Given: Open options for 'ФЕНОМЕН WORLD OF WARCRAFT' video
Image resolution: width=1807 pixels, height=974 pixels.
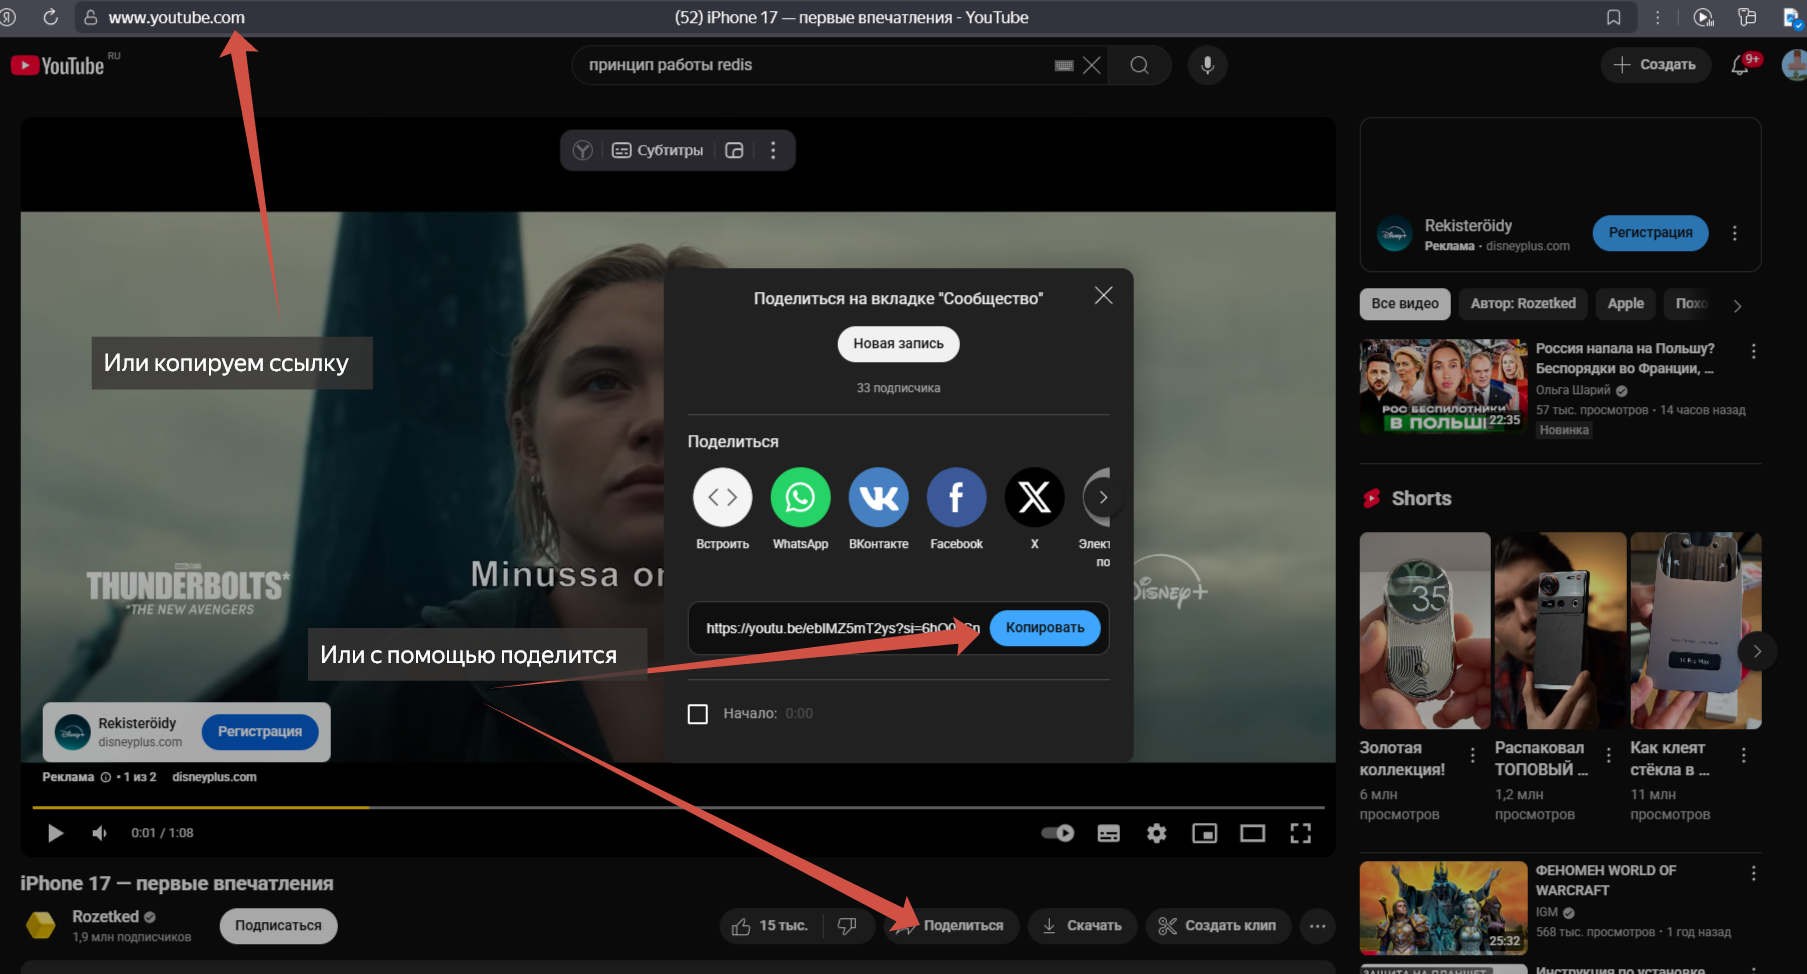Looking at the screenshot, I should tap(1753, 873).
